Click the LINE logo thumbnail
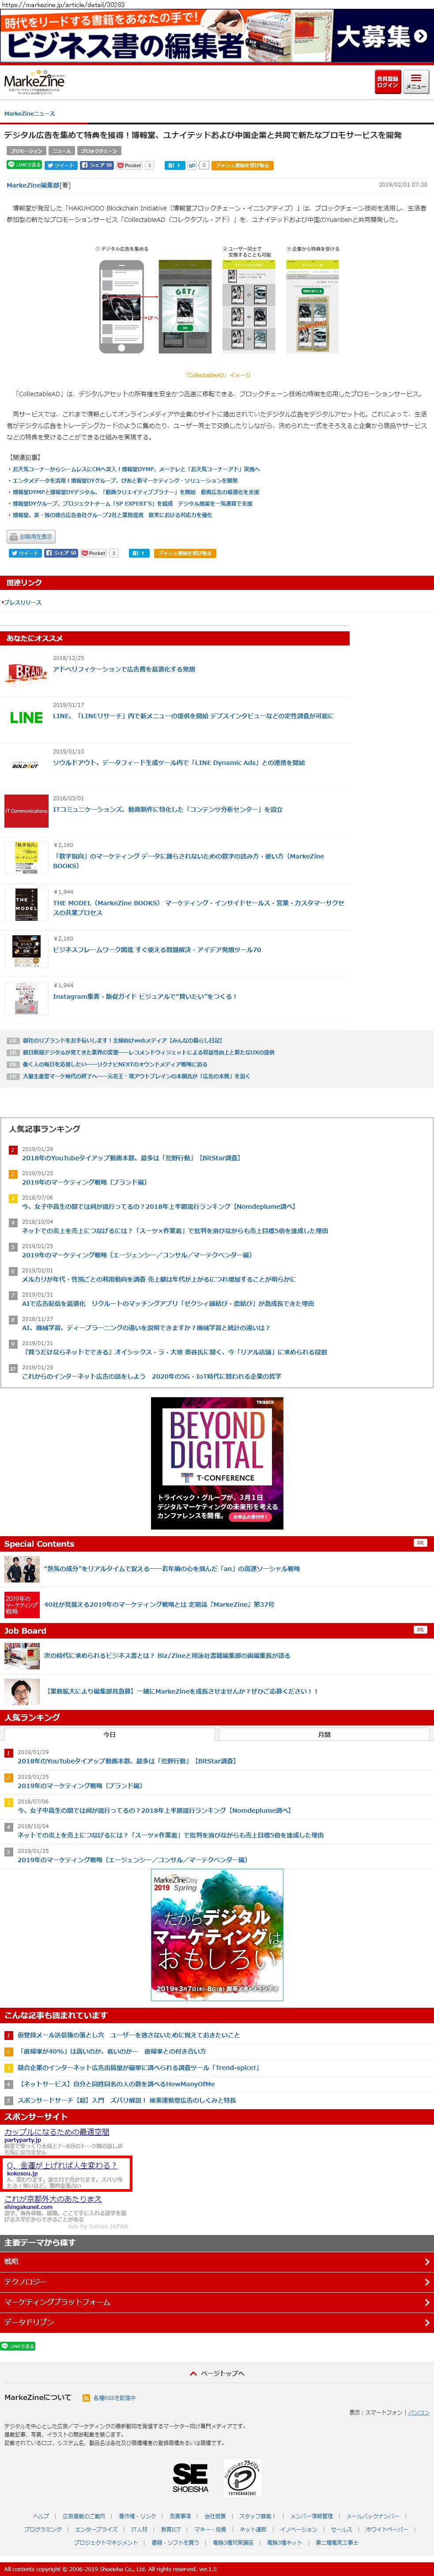434x2576 pixels. point(26,717)
